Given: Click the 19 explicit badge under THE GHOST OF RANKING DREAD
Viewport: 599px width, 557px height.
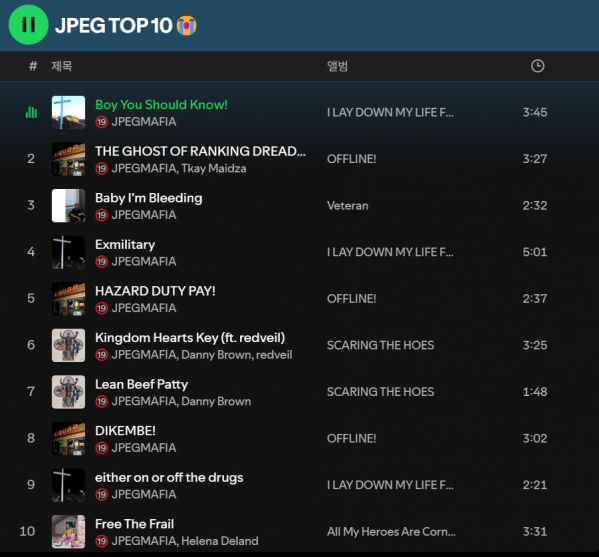Looking at the screenshot, I should click(102, 168).
